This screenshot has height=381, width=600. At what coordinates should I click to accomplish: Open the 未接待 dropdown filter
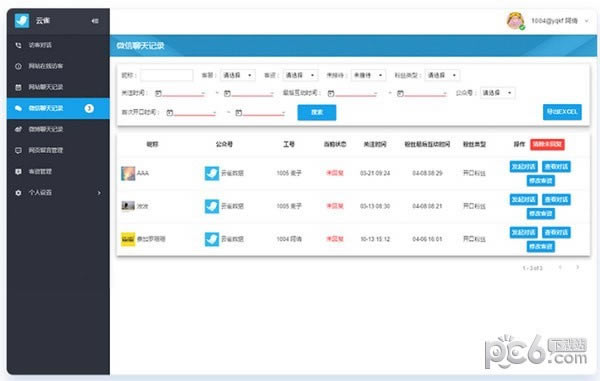pyautogui.click(x=368, y=75)
